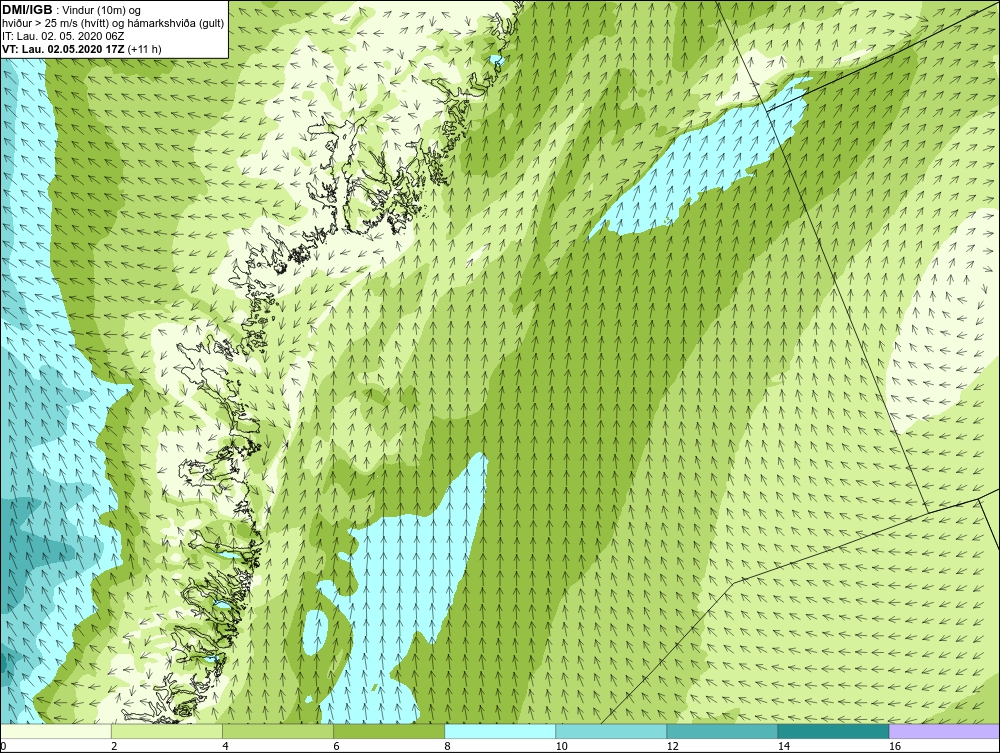Click the 2–4 m/s light green legend swatch
The image size is (1000, 753).
click(x=167, y=731)
